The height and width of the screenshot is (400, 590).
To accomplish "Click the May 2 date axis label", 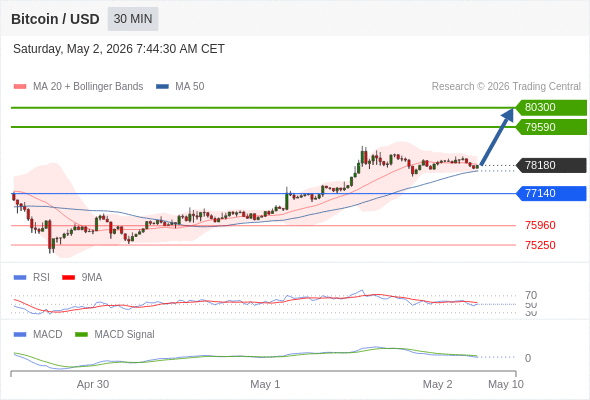I will [x=437, y=384].
